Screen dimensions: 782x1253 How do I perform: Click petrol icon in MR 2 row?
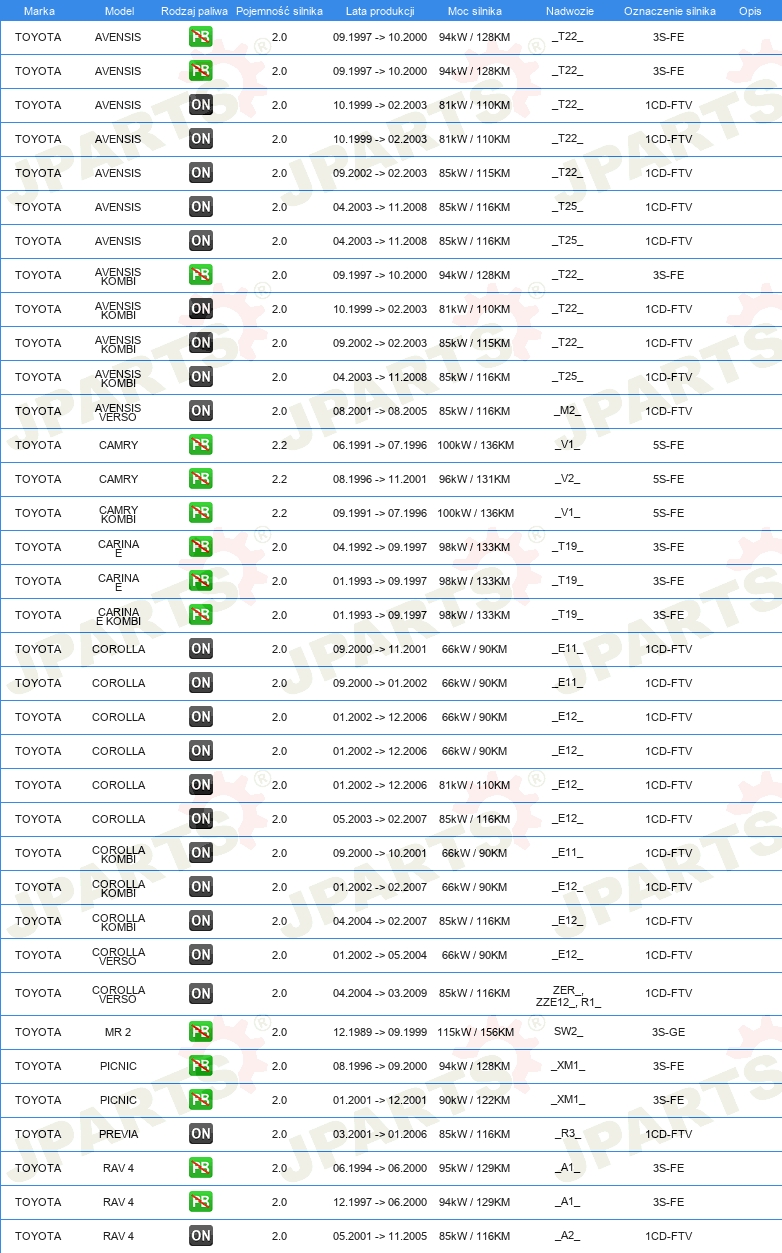point(201,1032)
